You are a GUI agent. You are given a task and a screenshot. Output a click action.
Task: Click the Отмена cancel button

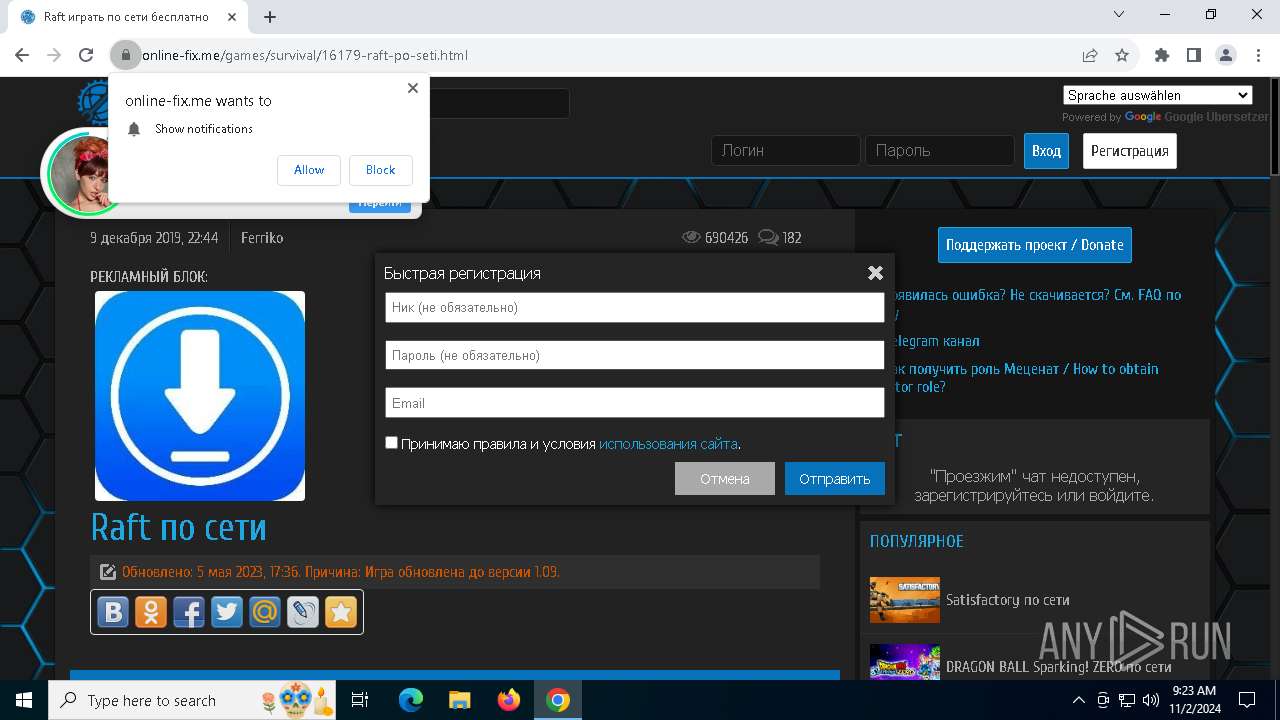(725, 478)
